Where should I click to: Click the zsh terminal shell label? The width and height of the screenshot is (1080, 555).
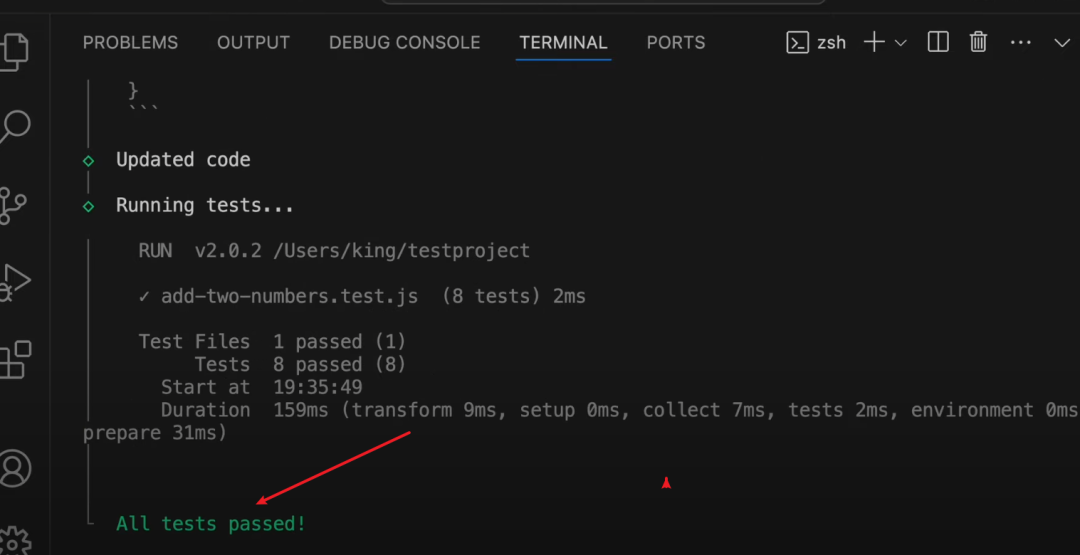pos(816,42)
